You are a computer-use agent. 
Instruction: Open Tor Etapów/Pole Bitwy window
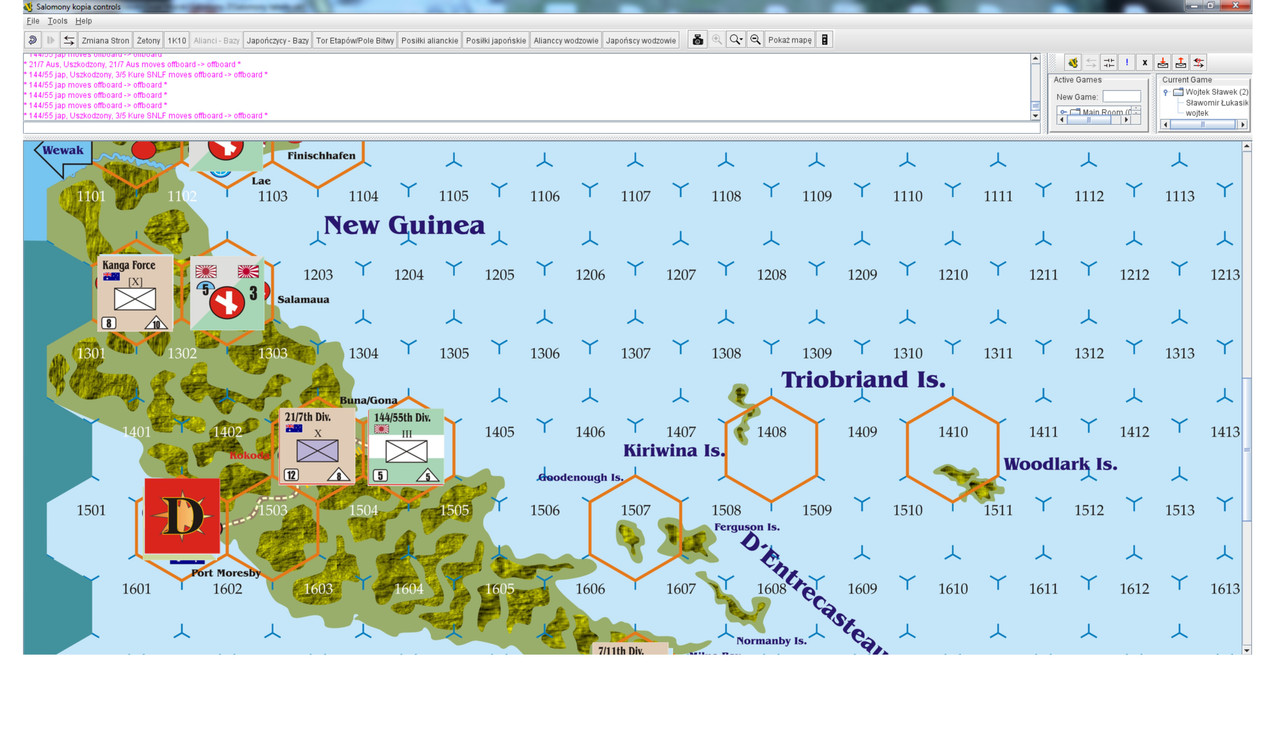coord(355,40)
